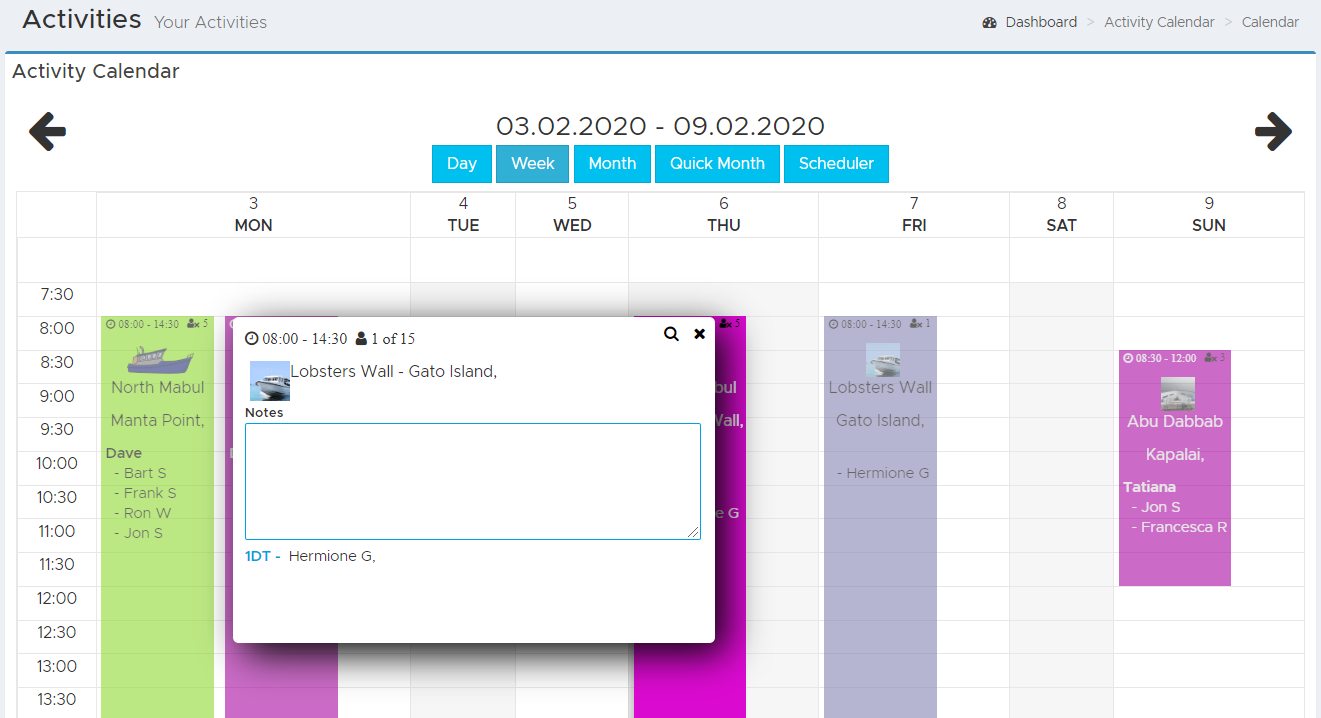Click the Dashboard gauge icon in the breadcrumb
This screenshot has height=718, width=1321.
990,22
